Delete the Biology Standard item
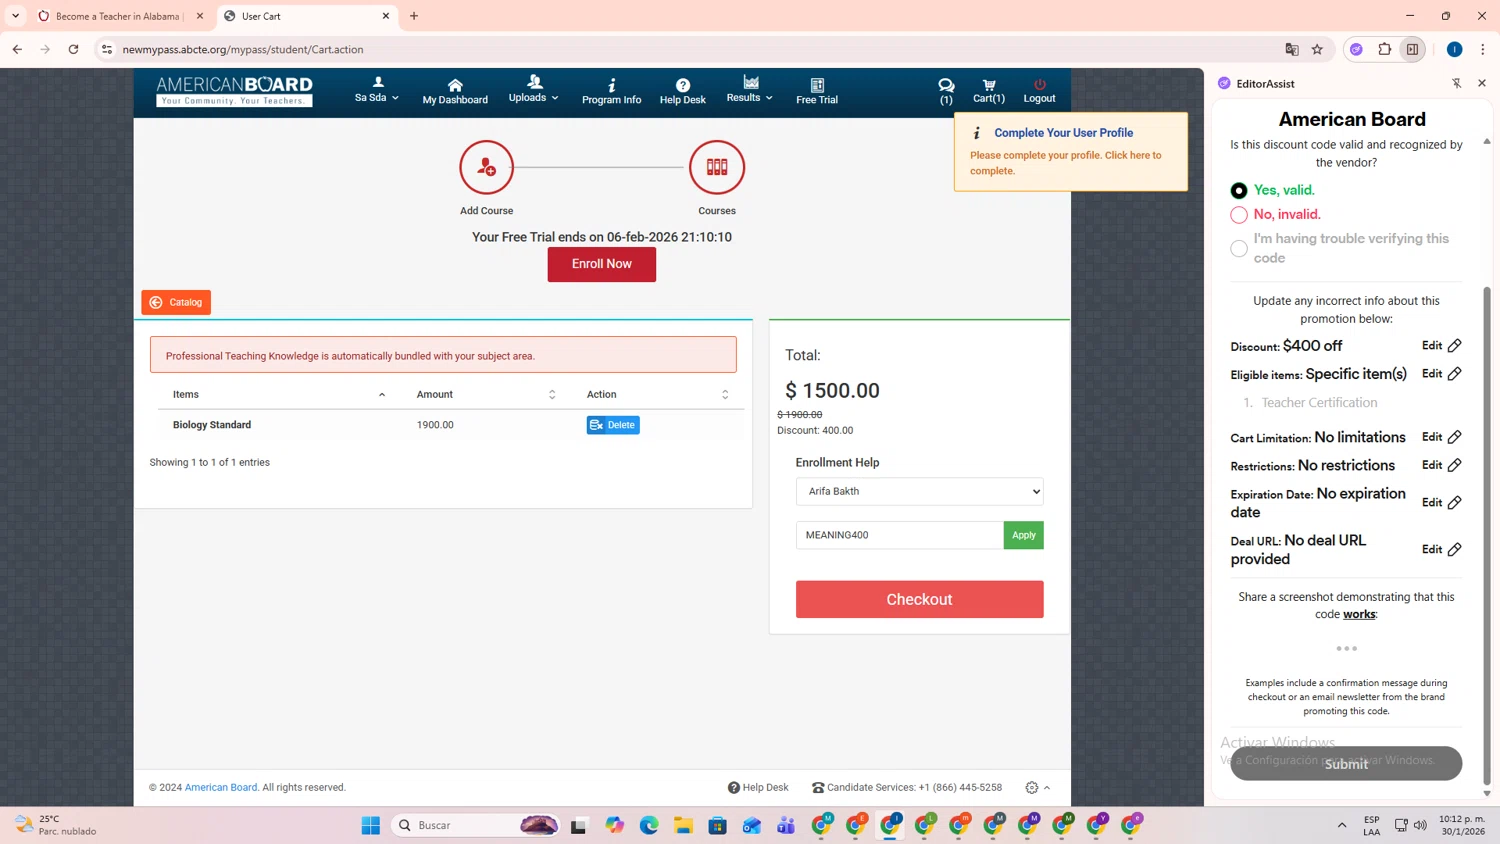The image size is (1500, 844). tap(613, 425)
